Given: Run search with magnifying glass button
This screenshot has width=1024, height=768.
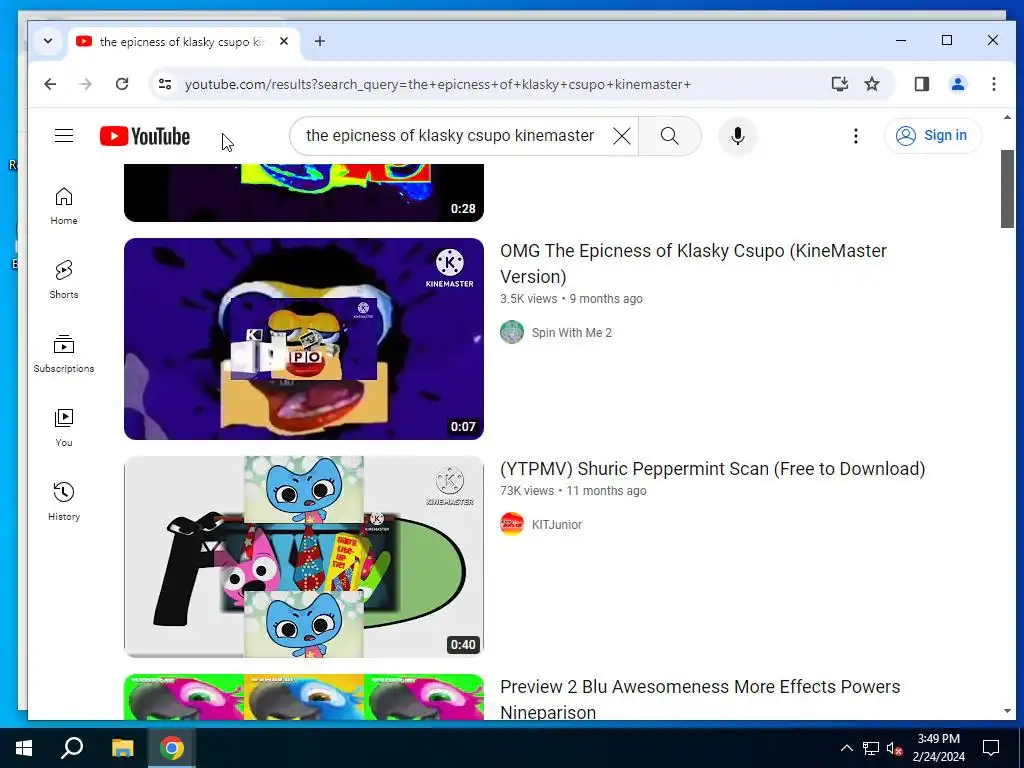Looking at the screenshot, I should 669,136.
